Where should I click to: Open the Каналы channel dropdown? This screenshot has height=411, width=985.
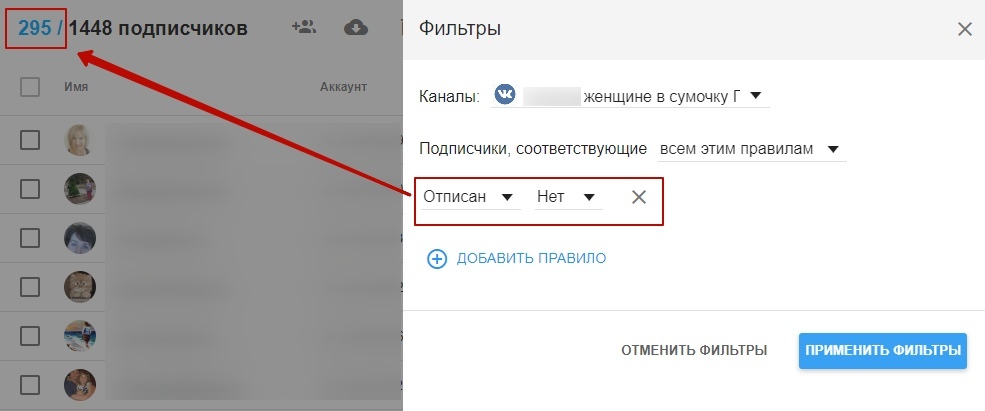click(x=755, y=97)
